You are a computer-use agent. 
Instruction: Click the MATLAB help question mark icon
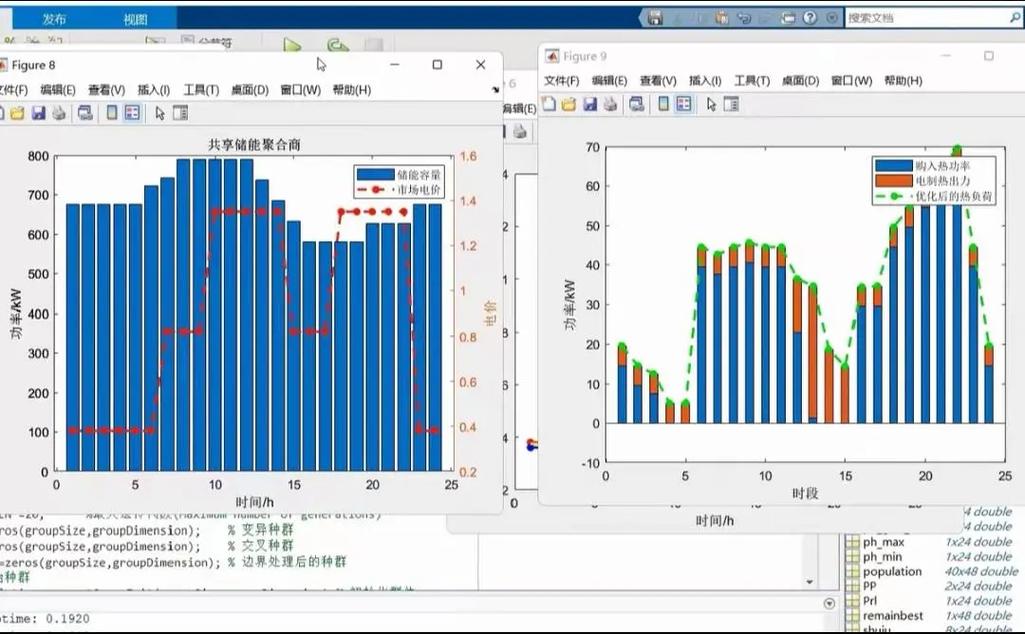809,18
